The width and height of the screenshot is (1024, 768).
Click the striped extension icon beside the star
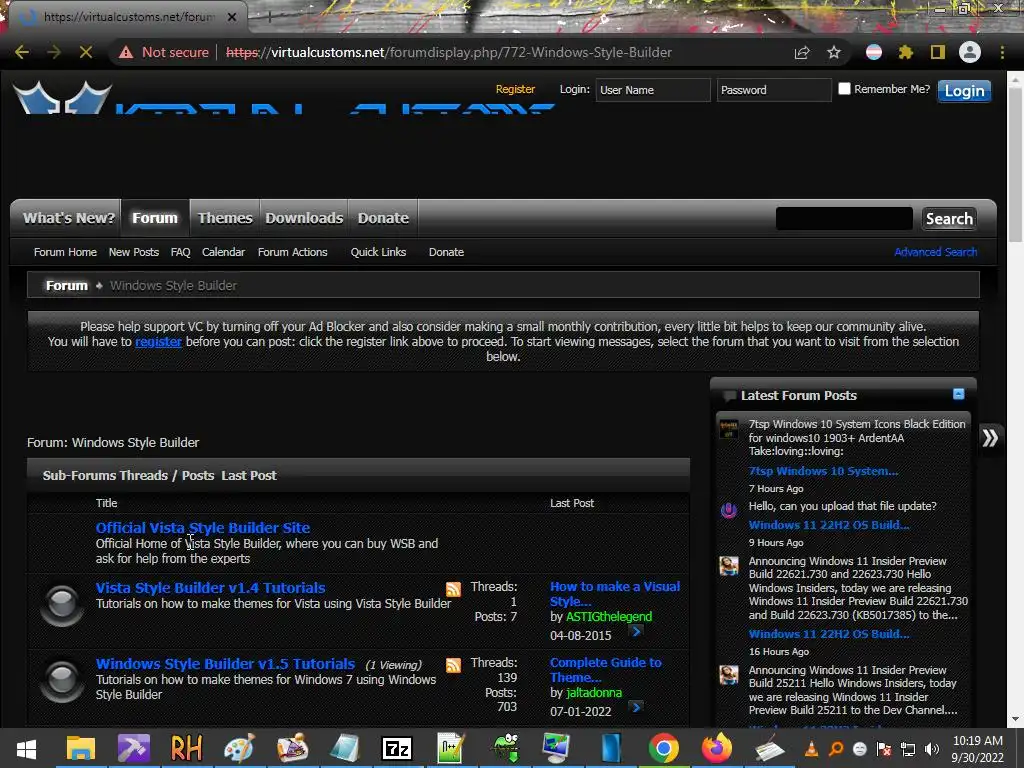[874, 52]
